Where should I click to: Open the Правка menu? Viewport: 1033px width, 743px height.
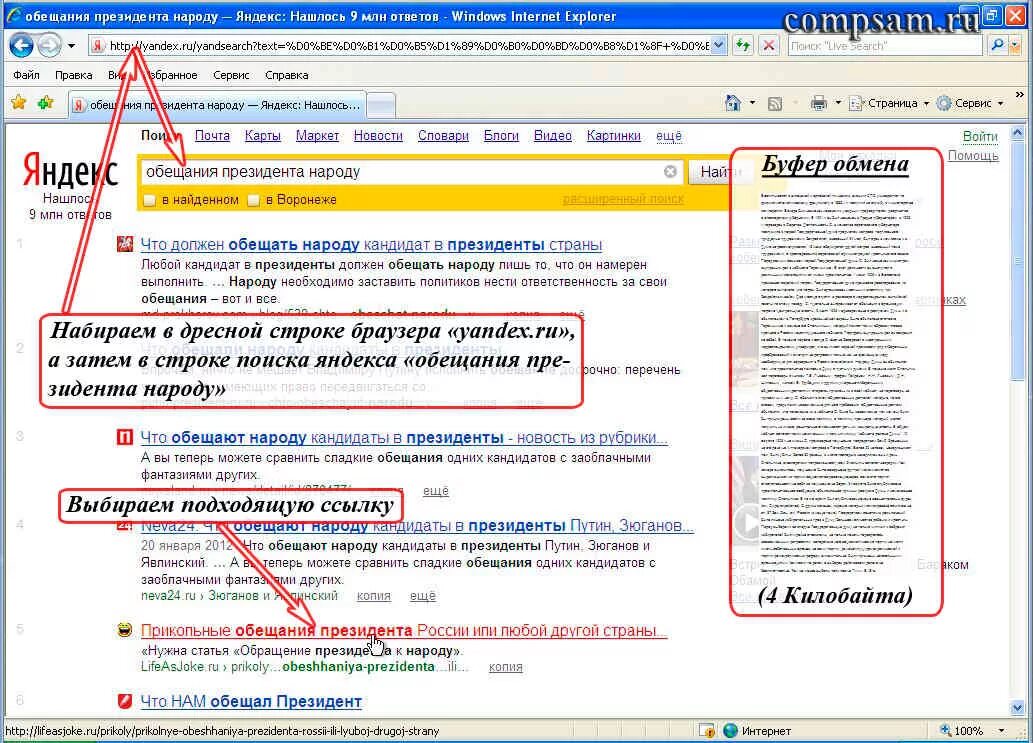coord(74,75)
